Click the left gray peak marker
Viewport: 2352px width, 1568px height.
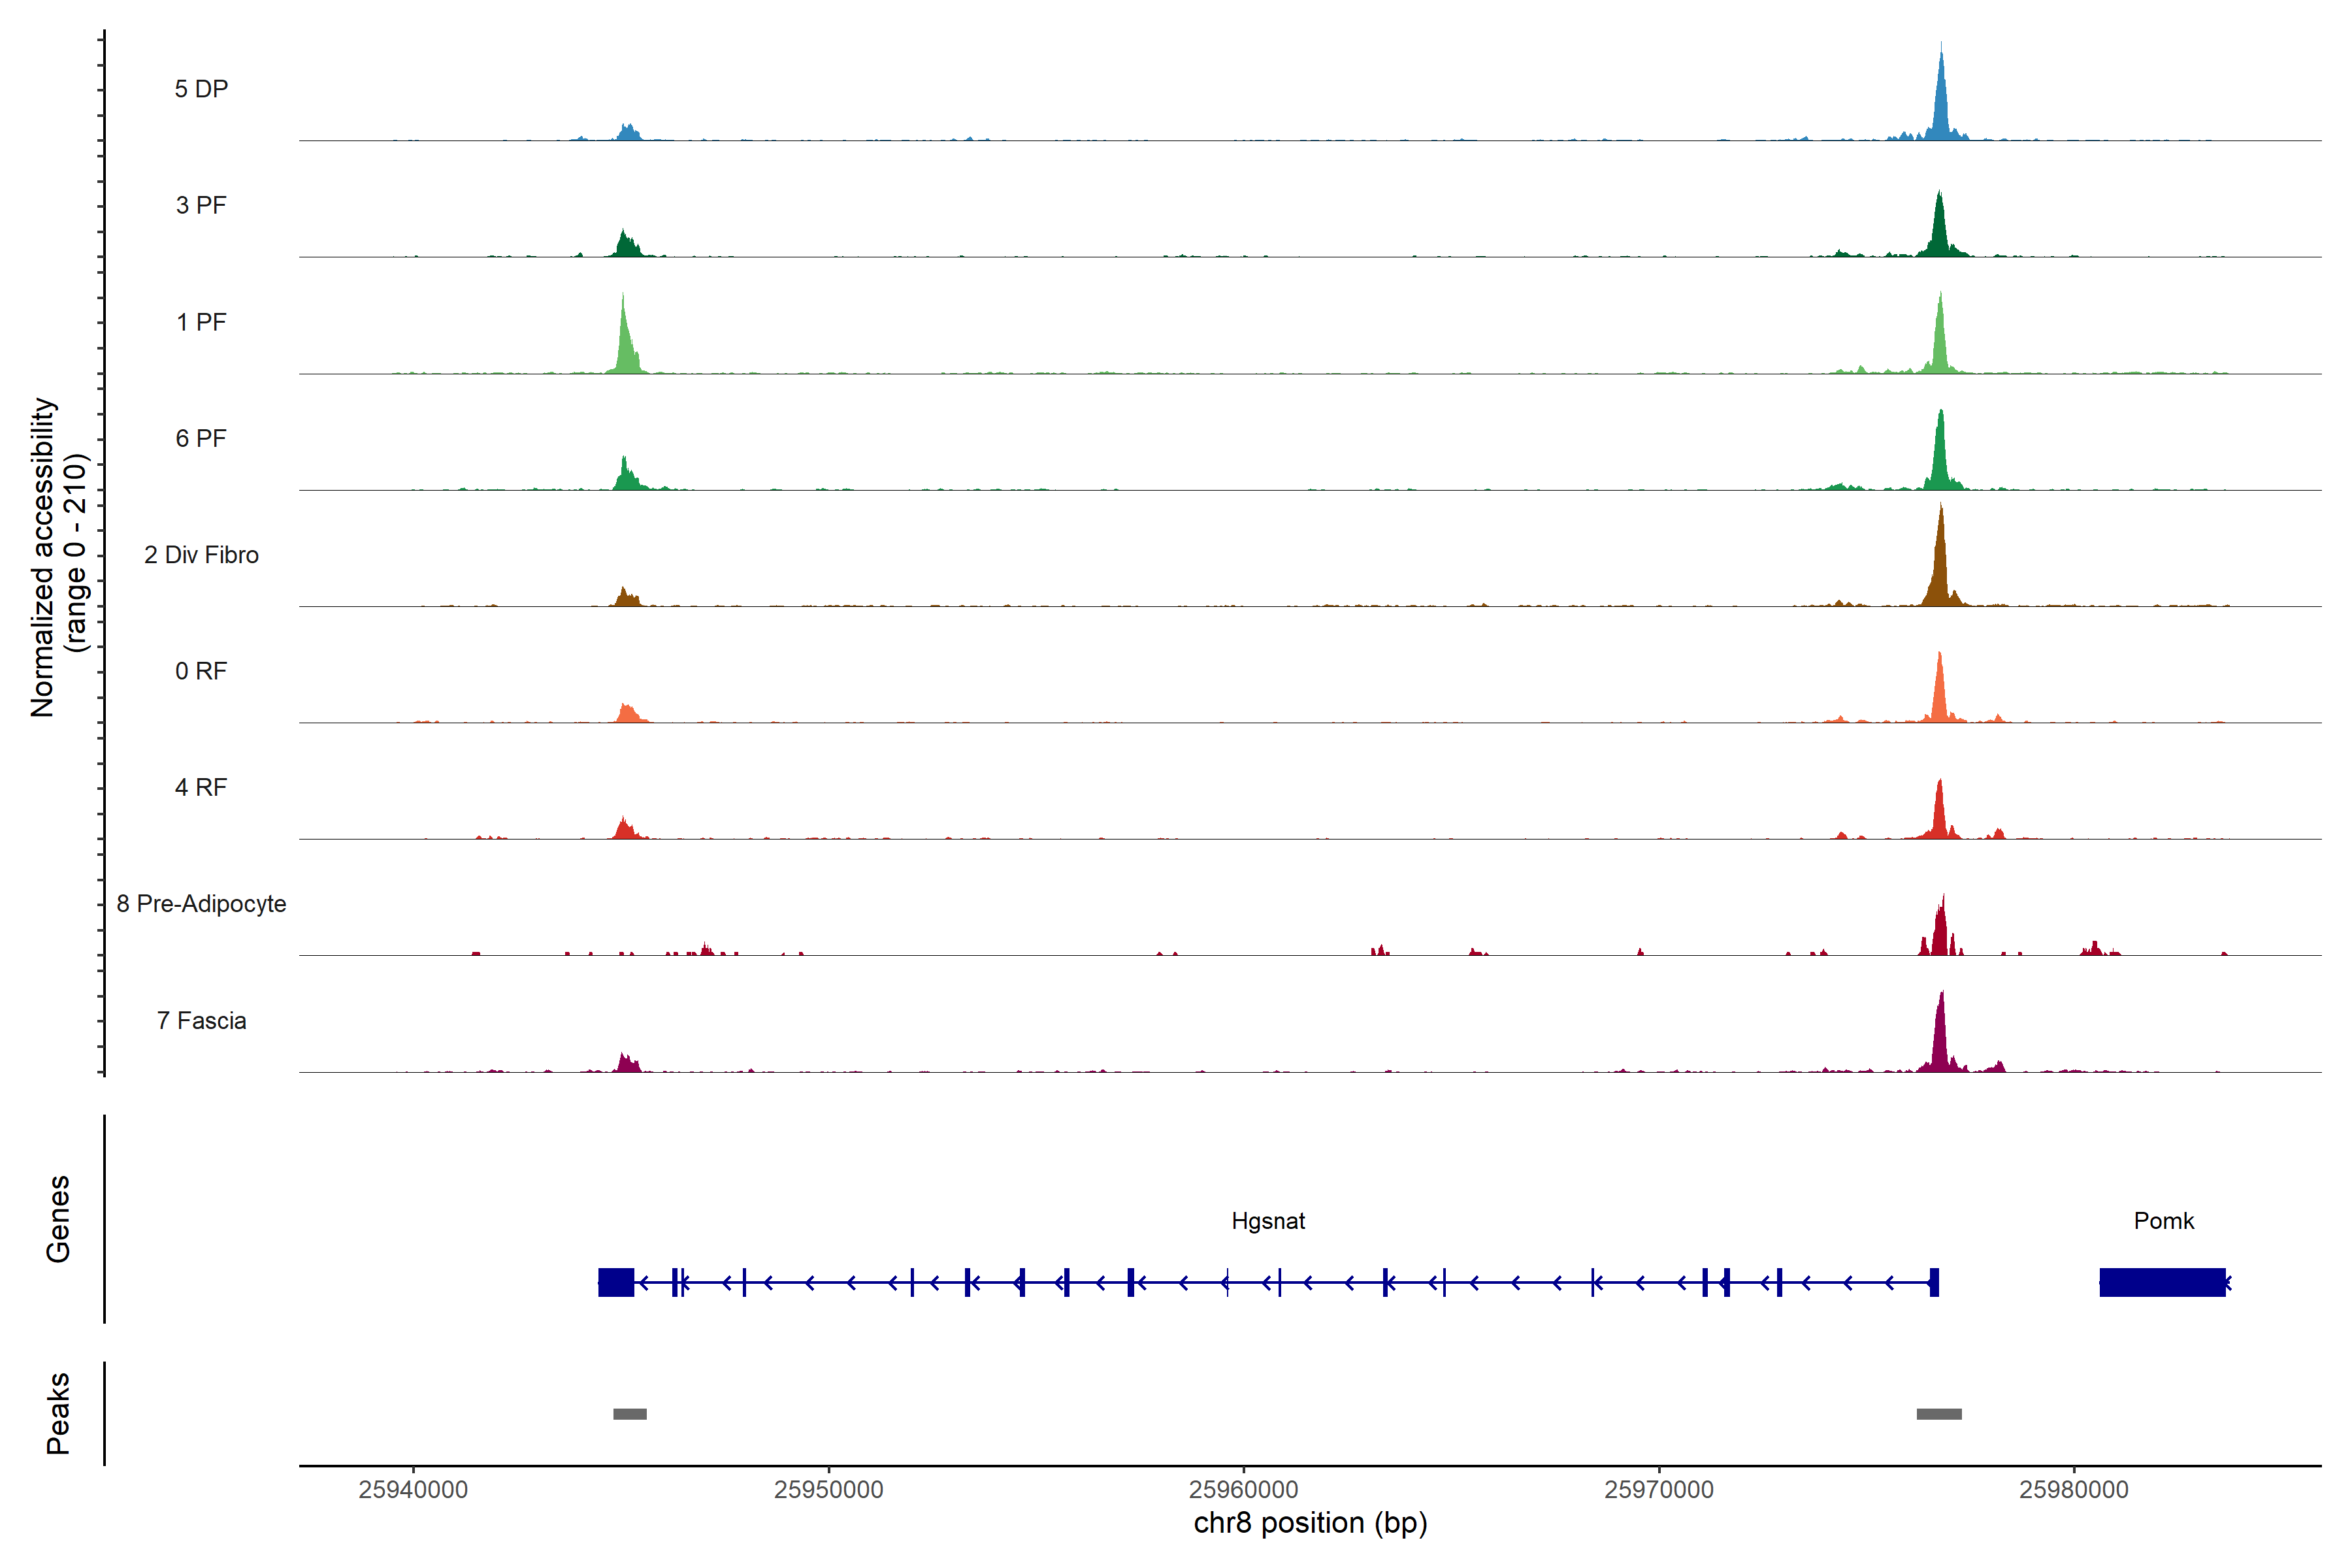630,1414
